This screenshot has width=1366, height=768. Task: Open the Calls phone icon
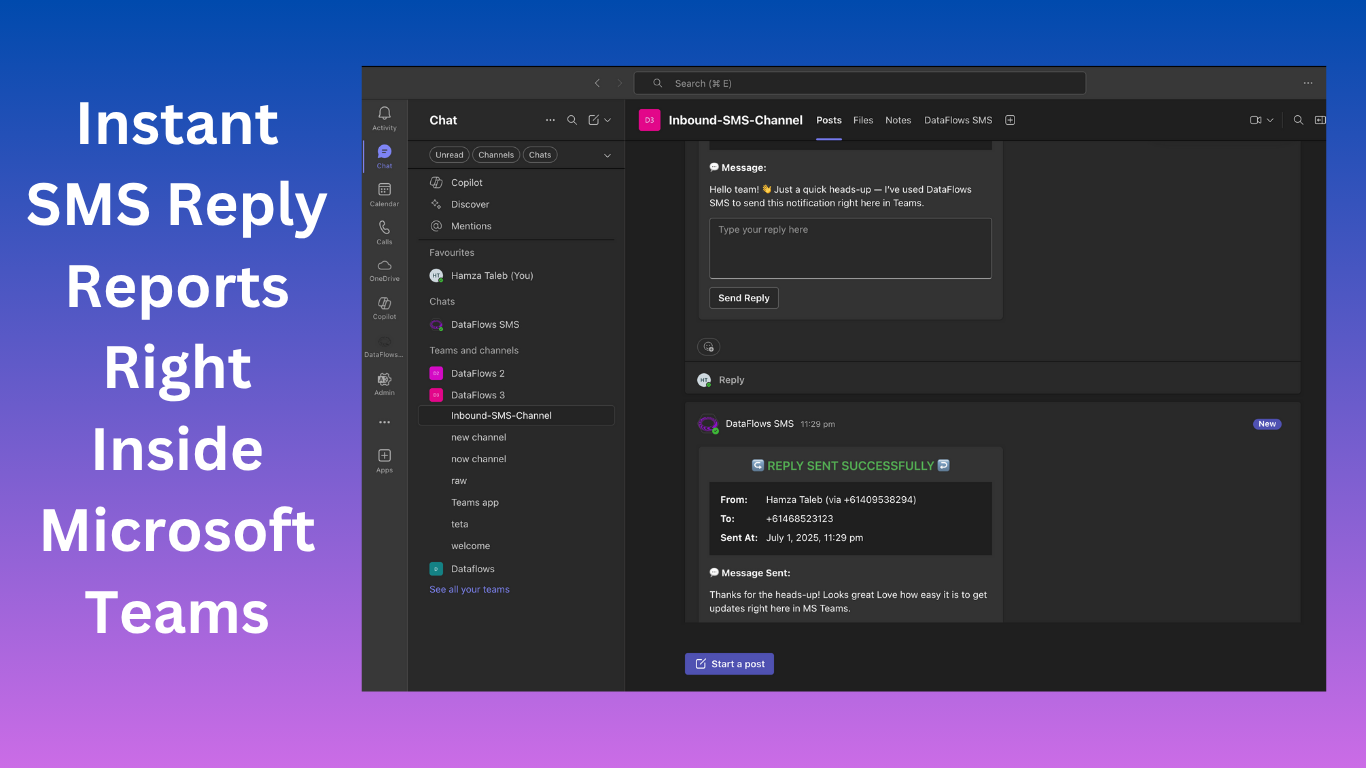click(x=384, y=231)
